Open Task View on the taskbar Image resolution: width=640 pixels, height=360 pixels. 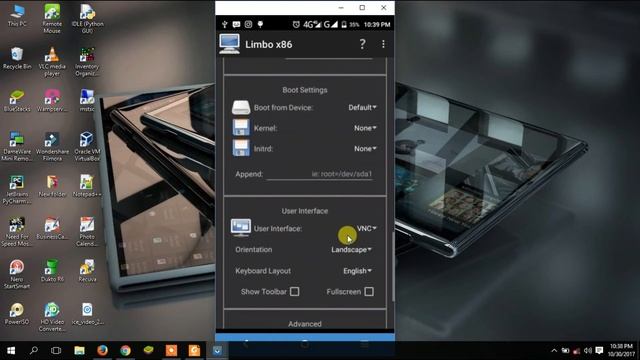click(x=56, y=350)
